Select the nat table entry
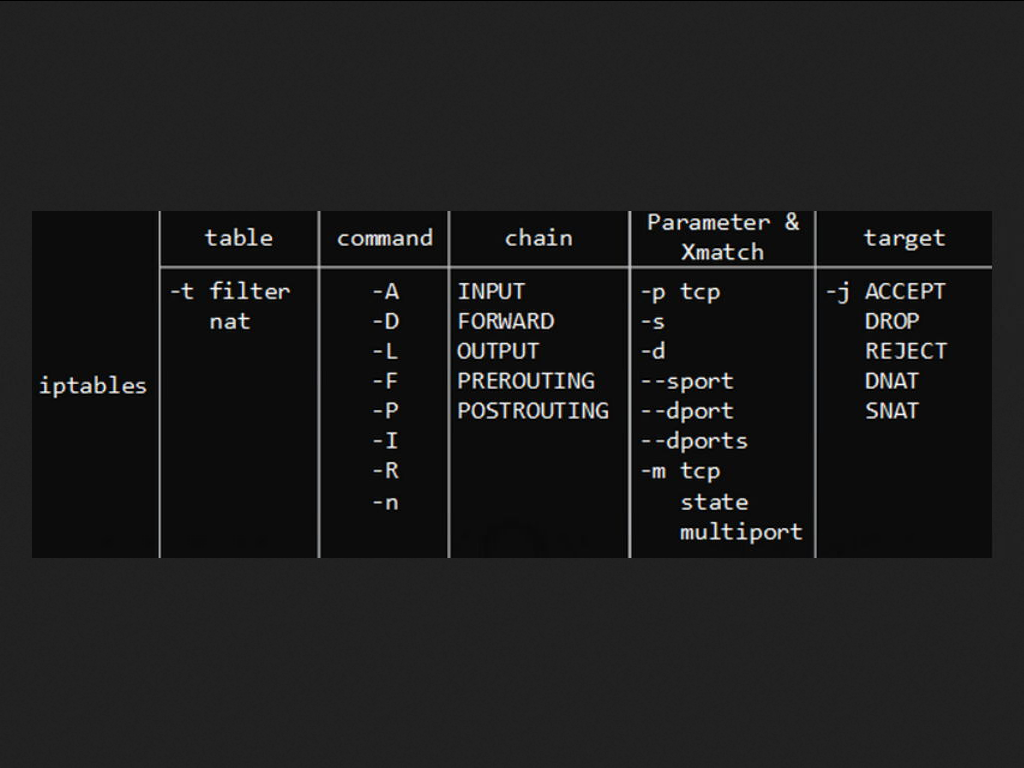 click(229, 321)
